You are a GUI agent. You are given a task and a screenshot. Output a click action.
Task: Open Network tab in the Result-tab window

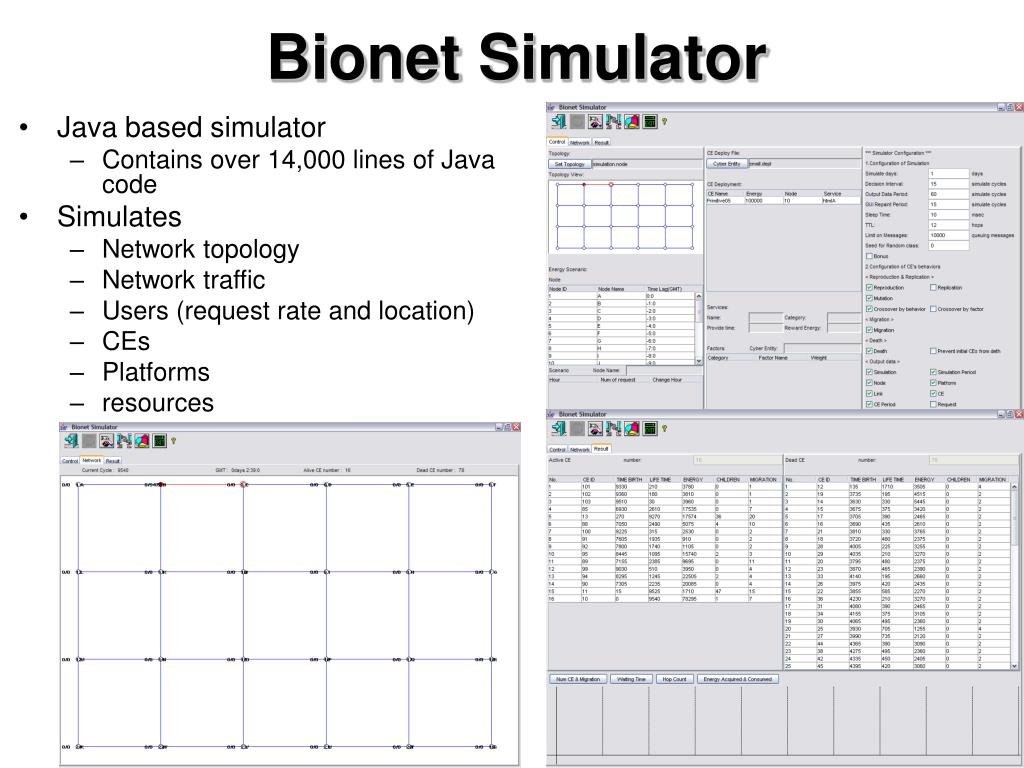click(x=579, y=449)
